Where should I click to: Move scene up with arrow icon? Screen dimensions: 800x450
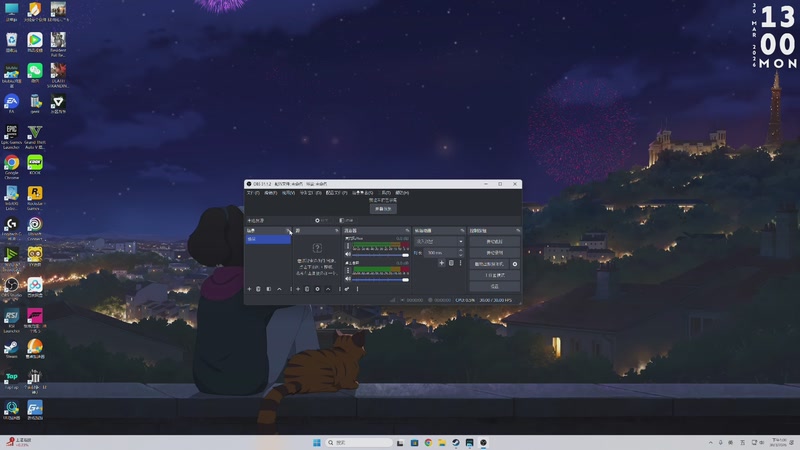pyautogui.click(x=279, y=289)
